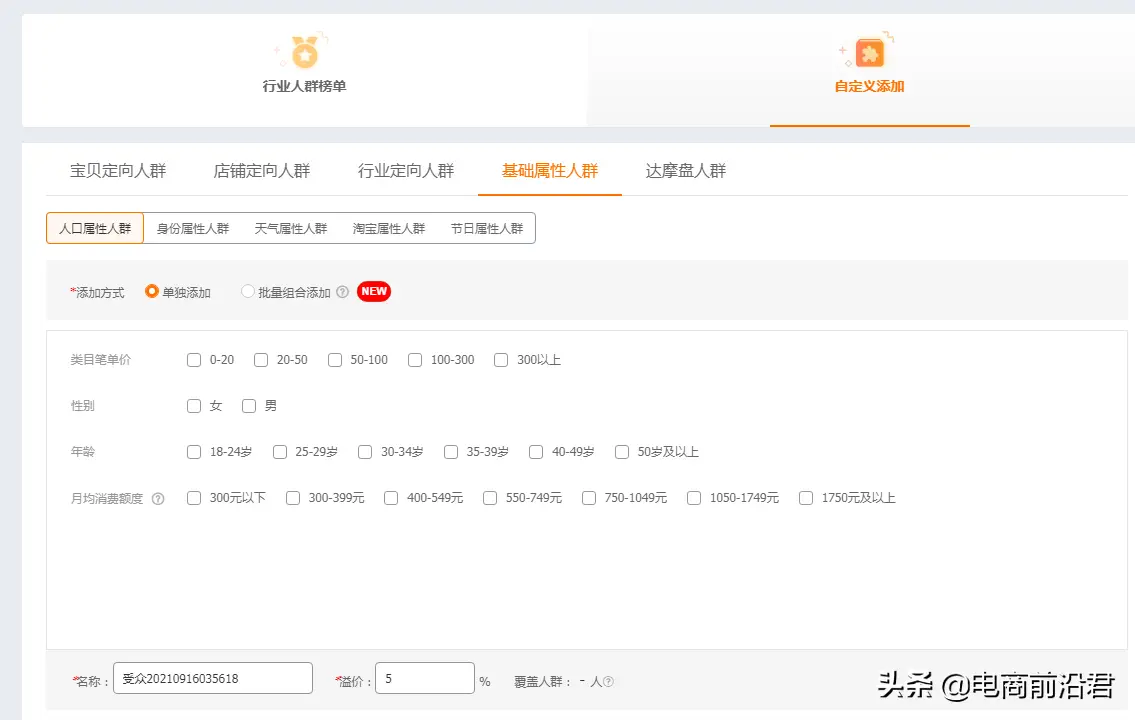Switch to the 天气属性人群 sub-tab
This screenshot has height=720, width=1135.
pyautogui.click(x=290, y=227)
